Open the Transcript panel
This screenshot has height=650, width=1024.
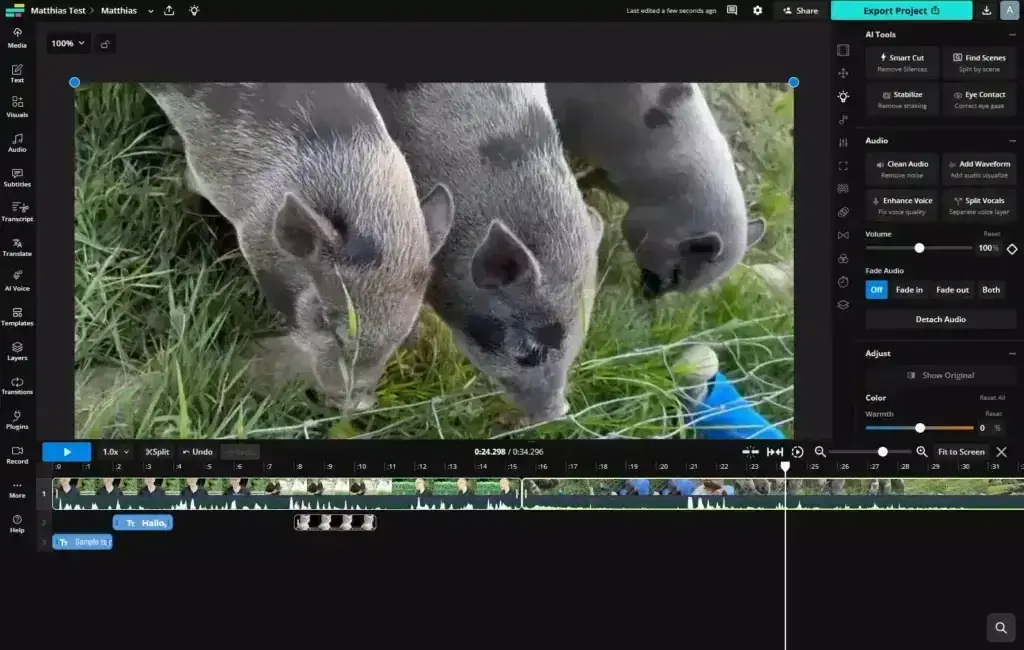[x=17, y=212]
